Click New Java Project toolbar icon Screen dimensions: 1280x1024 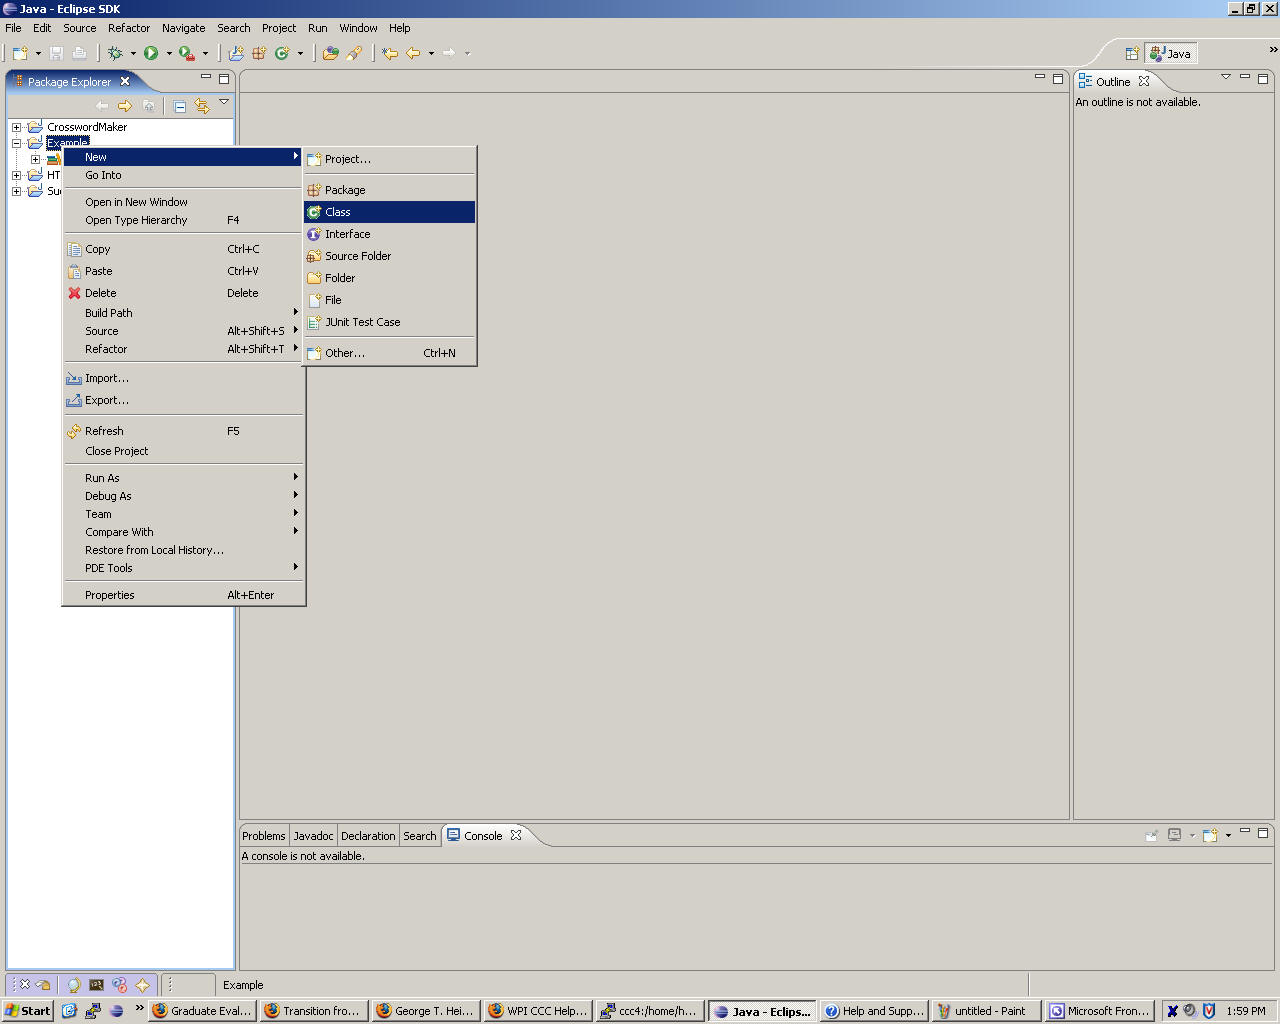[236, 53]
